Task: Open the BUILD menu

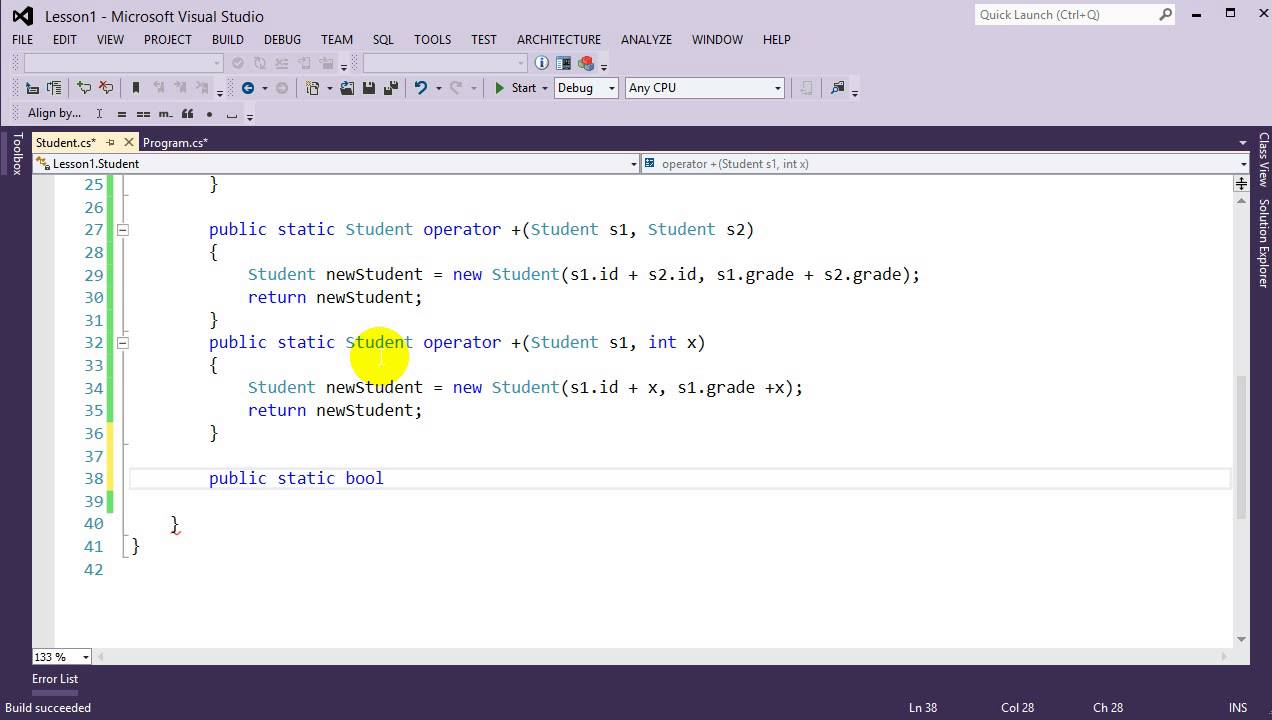Action: pos(228,39)
